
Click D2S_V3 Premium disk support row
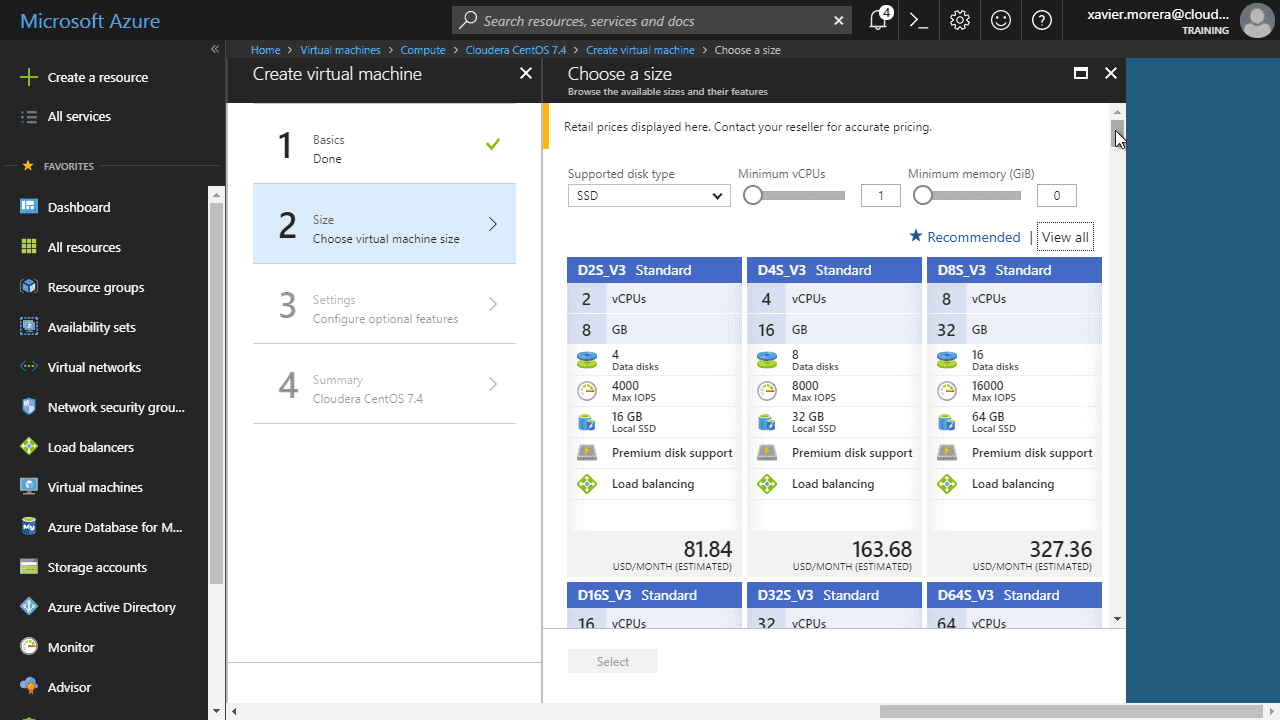654,453
